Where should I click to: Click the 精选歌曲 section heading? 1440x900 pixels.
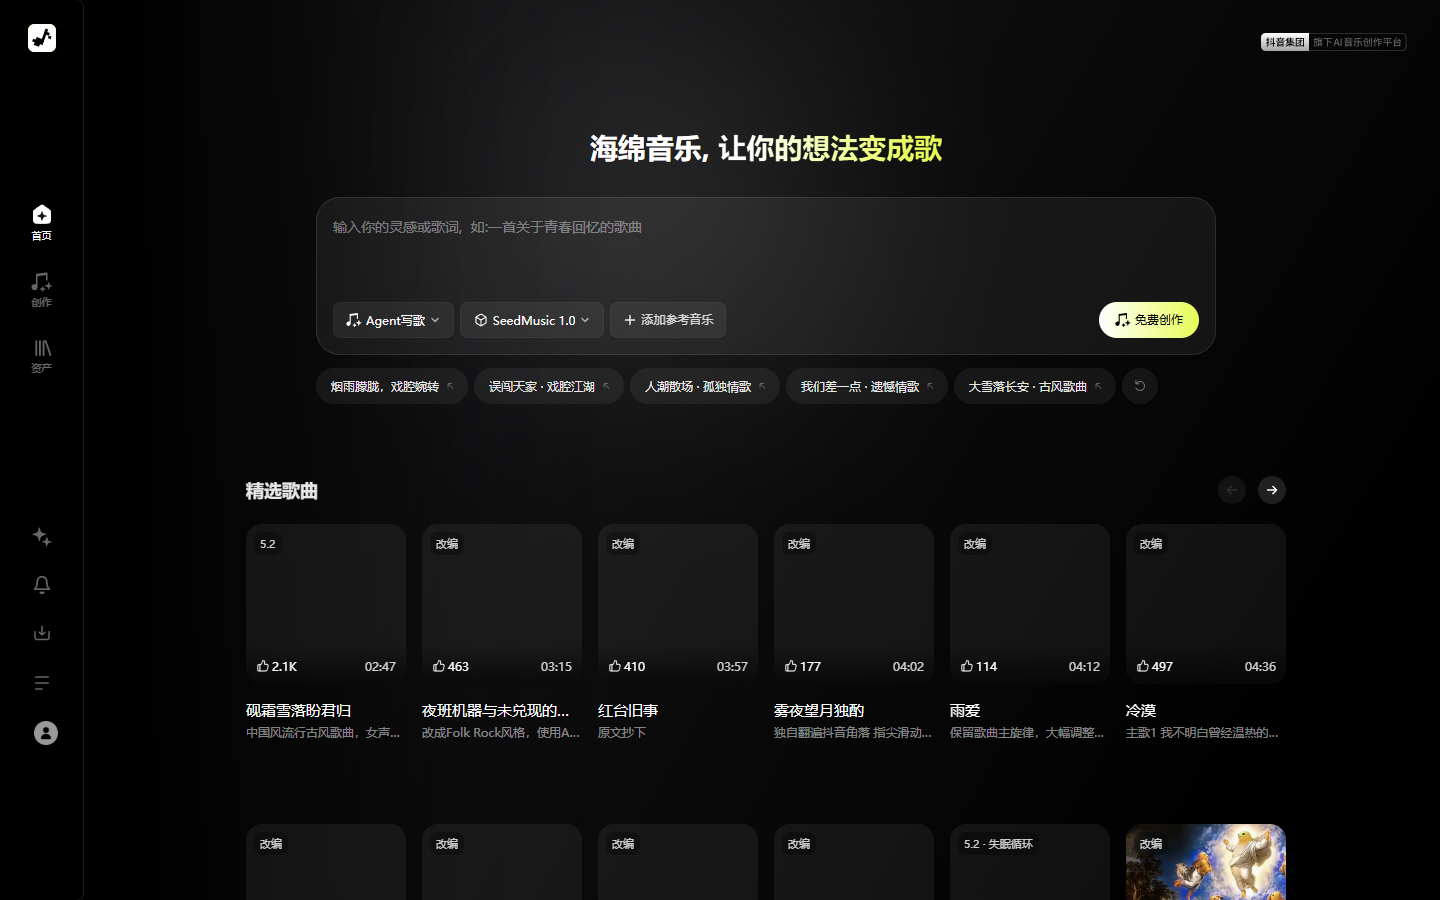282,491
